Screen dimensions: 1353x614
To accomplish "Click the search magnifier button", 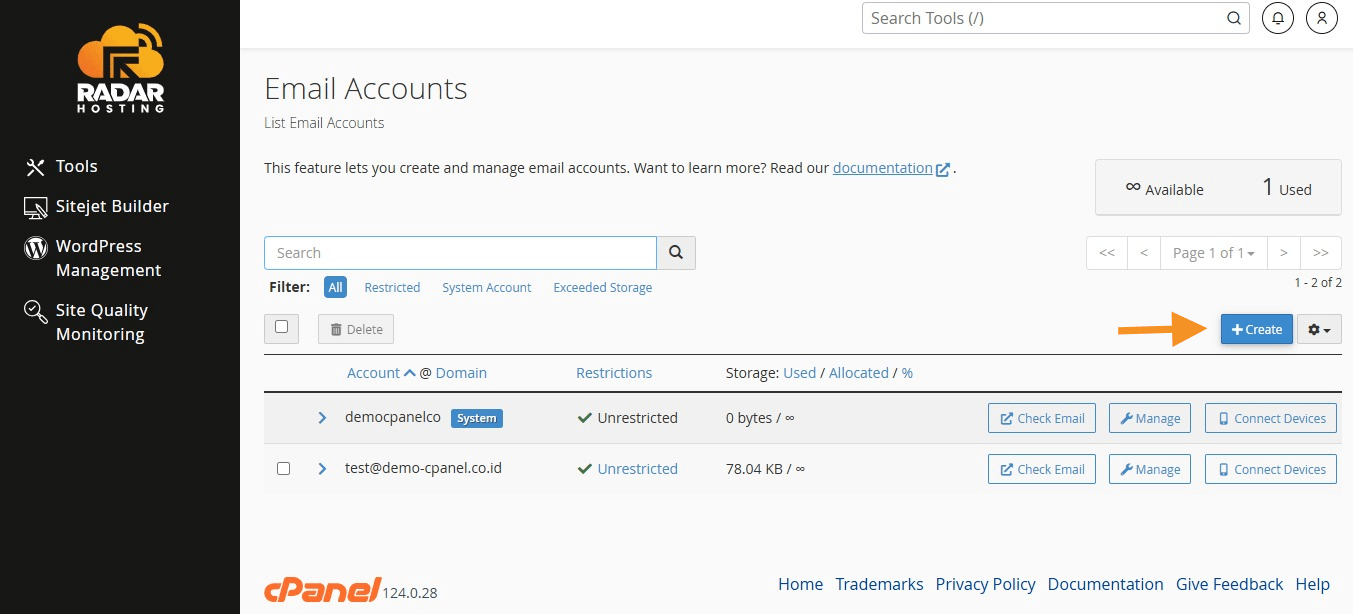I will [676, 253].
